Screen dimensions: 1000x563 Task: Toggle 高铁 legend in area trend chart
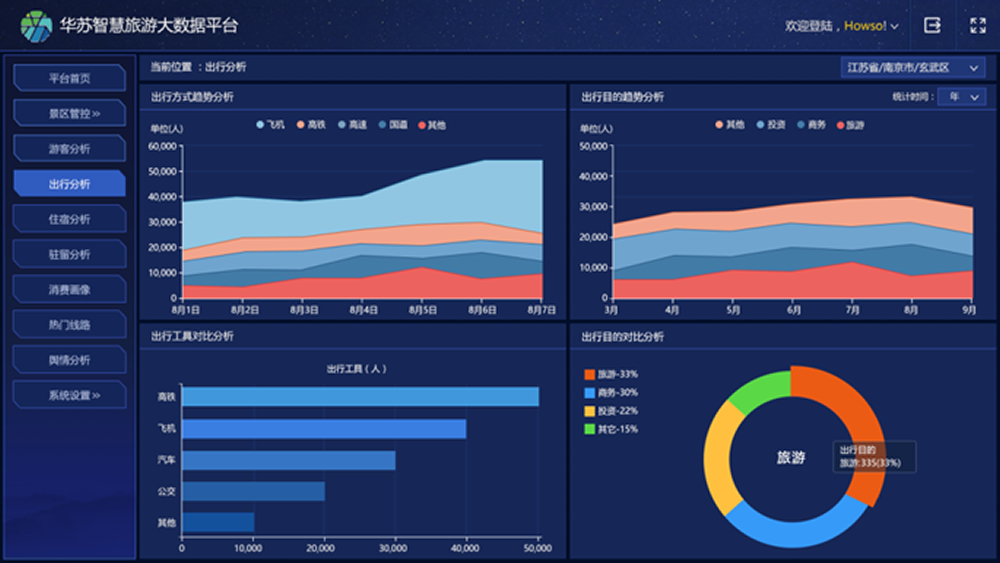pyautogui.click(x=311, y=125)
